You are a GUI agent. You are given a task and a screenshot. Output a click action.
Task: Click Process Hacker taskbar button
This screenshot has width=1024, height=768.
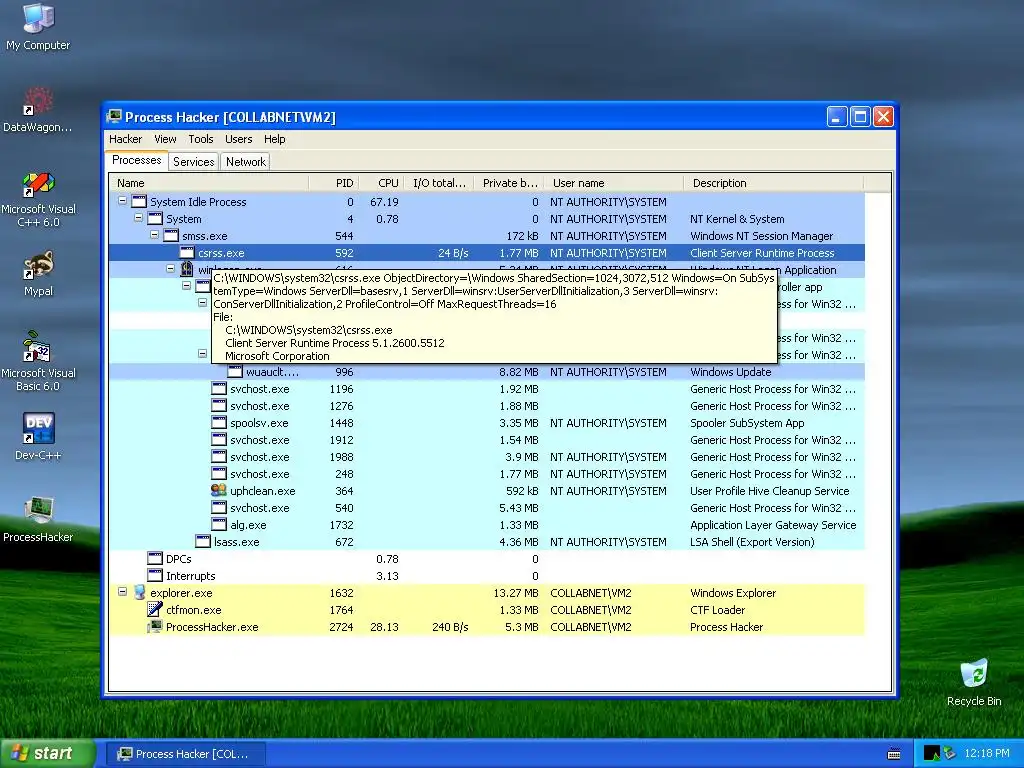click(185, 754)
